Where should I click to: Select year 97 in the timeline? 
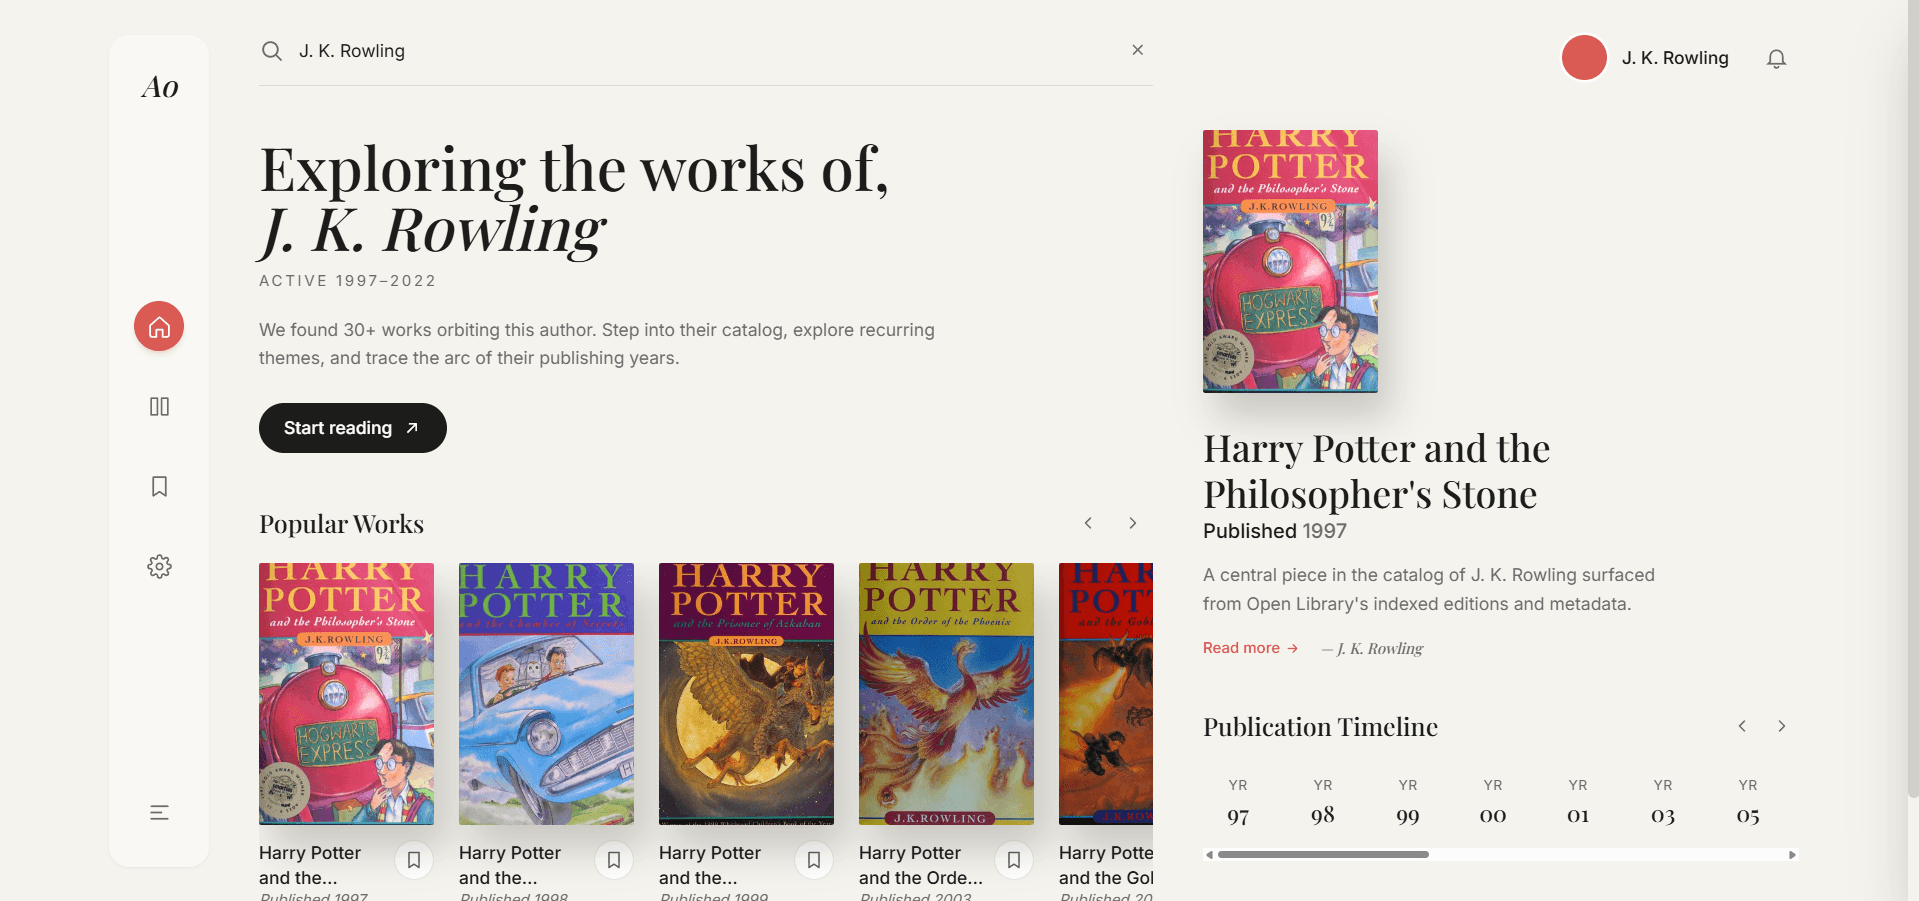tap(1238, 803)
